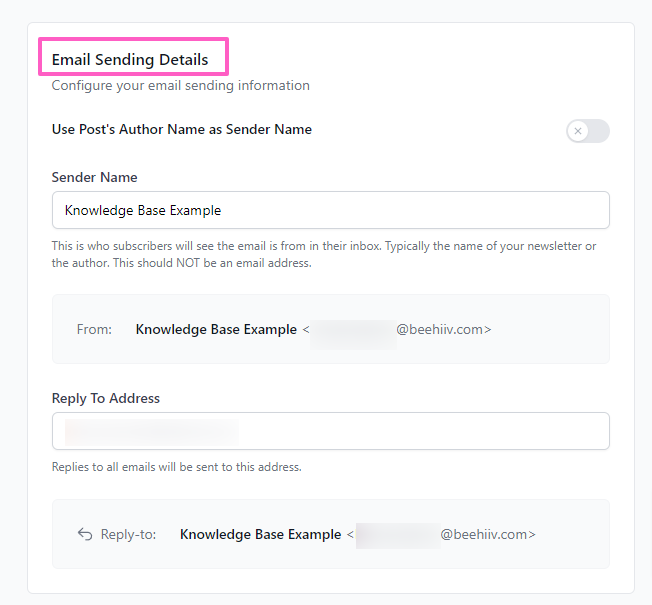652x605 pixels.
Task: Click the 'Reply-to:' label in preview box
Action: [128, 534]
